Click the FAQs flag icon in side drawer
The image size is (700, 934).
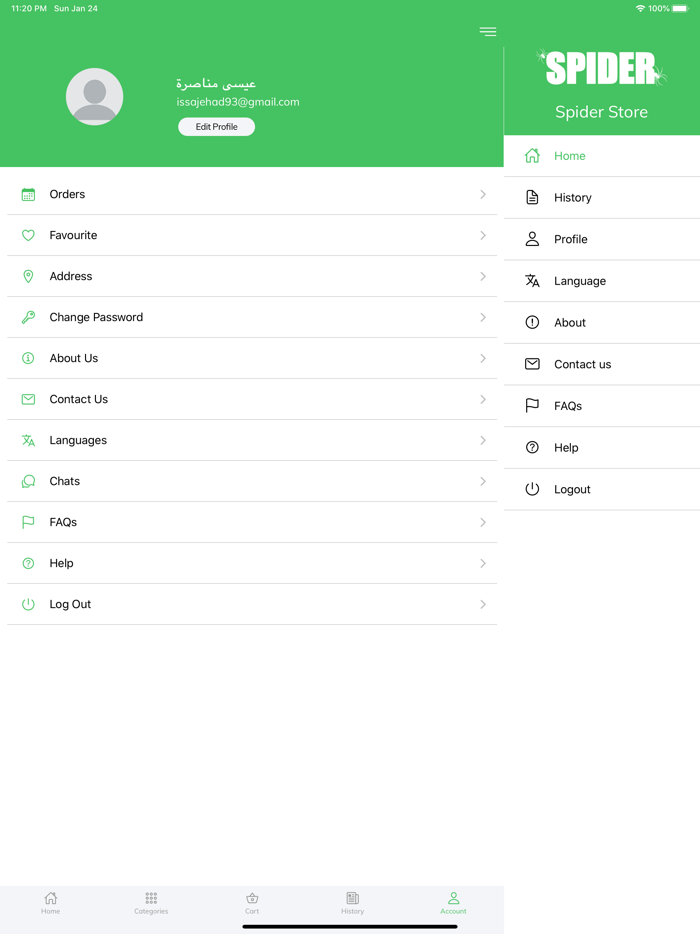click(532, 406)
